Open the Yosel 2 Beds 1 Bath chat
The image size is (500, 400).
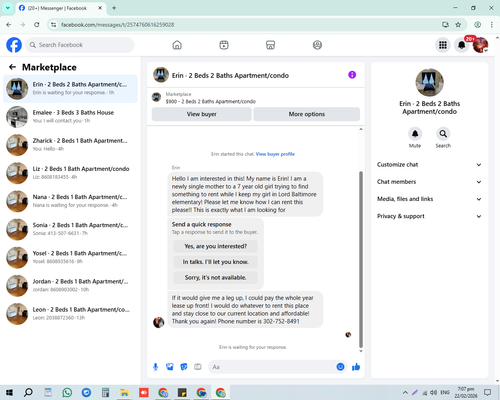(70, 257)
